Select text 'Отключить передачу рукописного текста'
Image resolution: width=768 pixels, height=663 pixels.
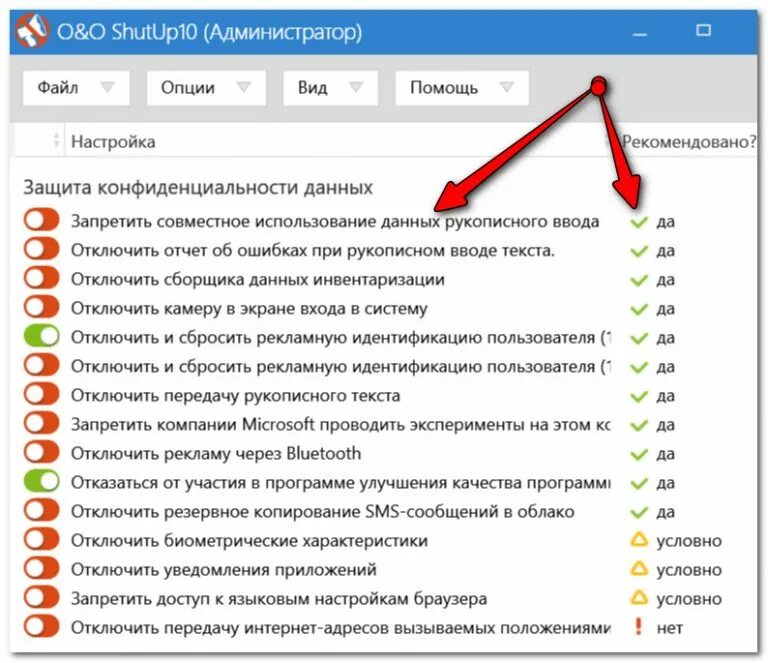click(236, 396)
